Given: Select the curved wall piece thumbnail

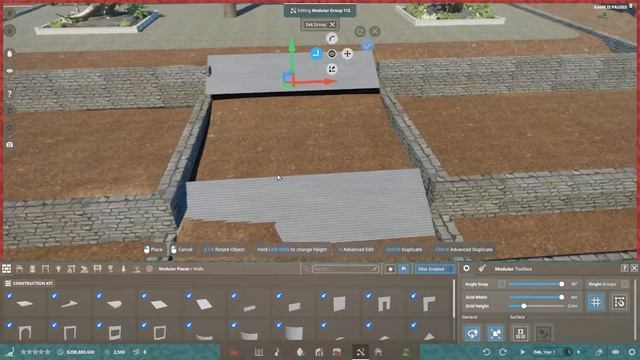Looking at the screenshot, I should point(294,331).
